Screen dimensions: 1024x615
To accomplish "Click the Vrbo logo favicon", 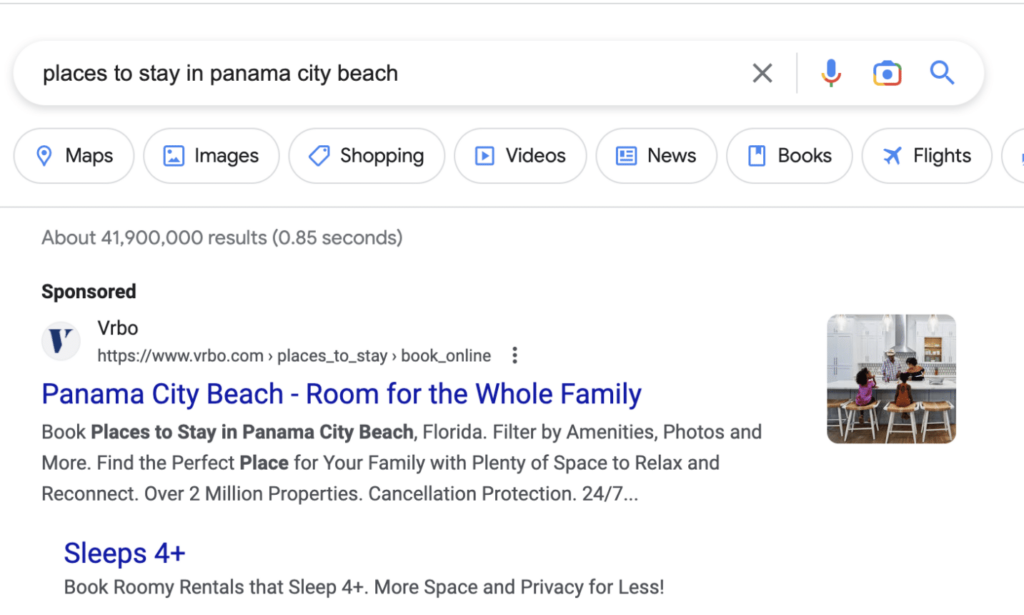I will (x=61, y=341).
